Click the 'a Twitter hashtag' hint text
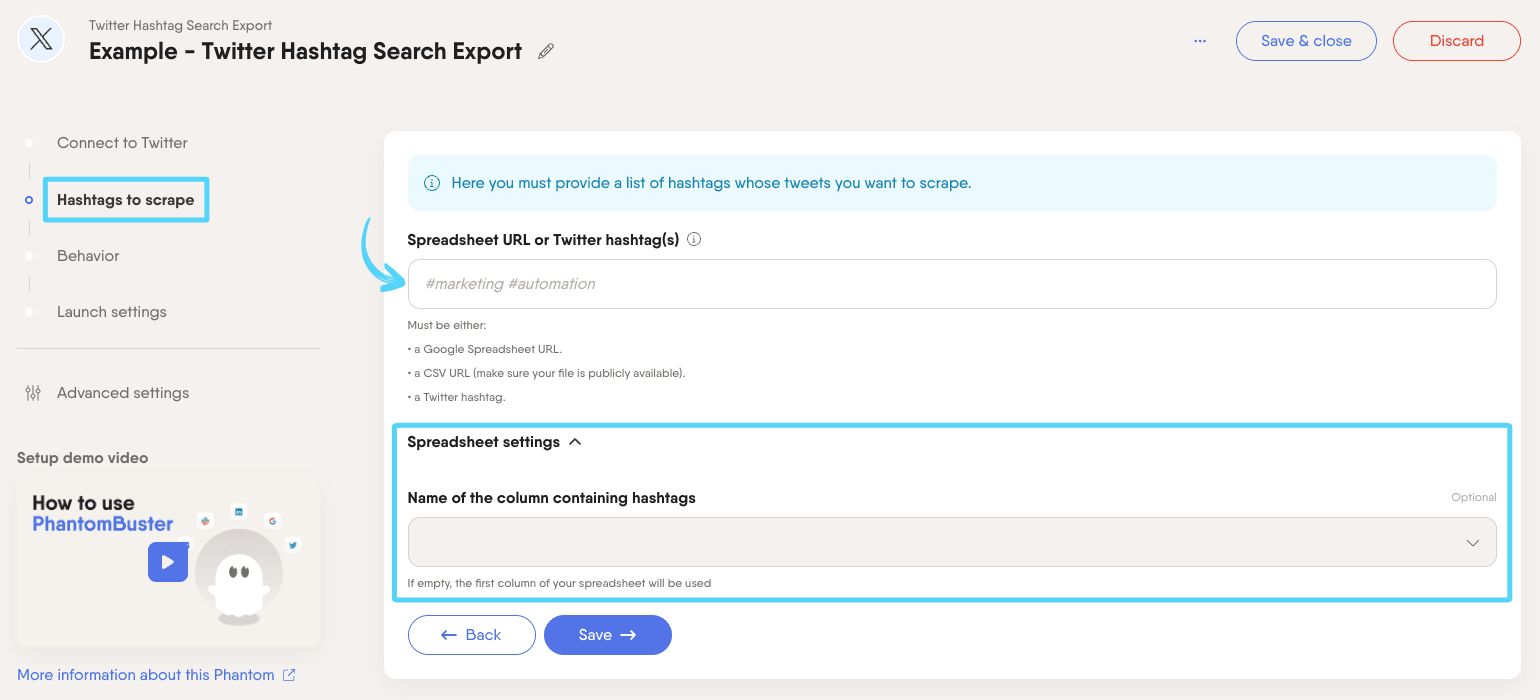Screen dimensions: 1540x700 pyautogui.click(x=457, y=397)
